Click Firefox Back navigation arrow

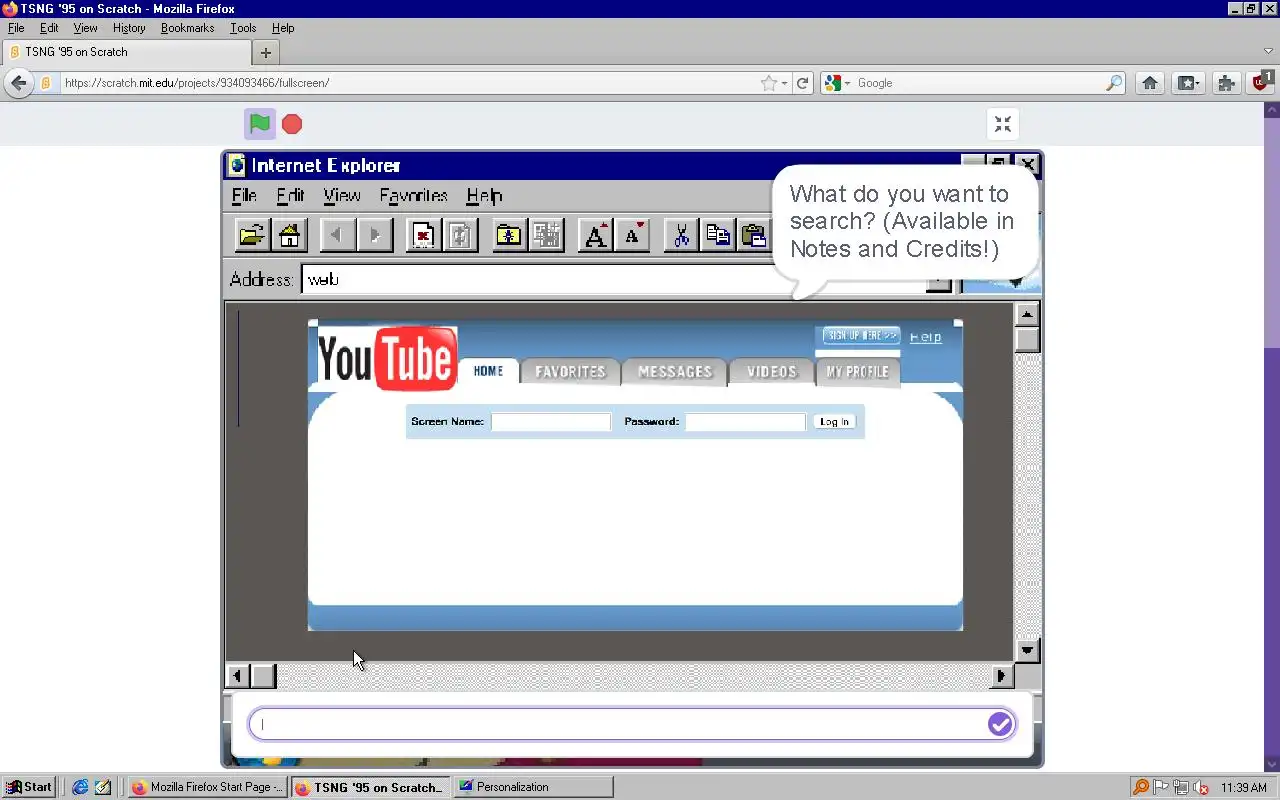point(18,83)
